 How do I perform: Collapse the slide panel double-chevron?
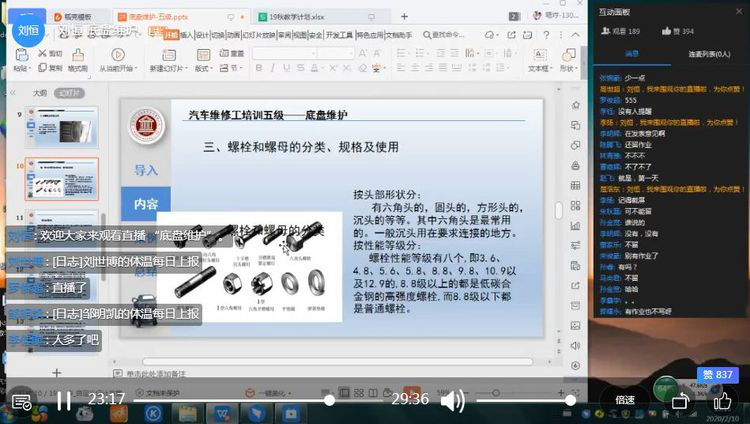[x=13, y=92]
